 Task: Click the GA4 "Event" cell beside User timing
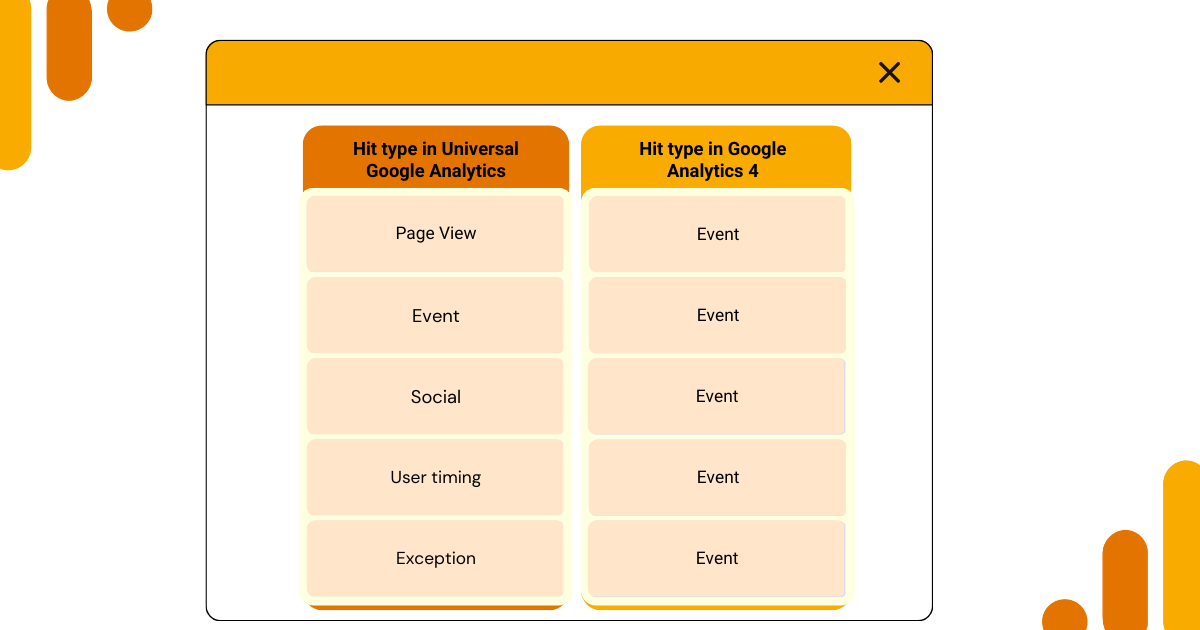717,478
